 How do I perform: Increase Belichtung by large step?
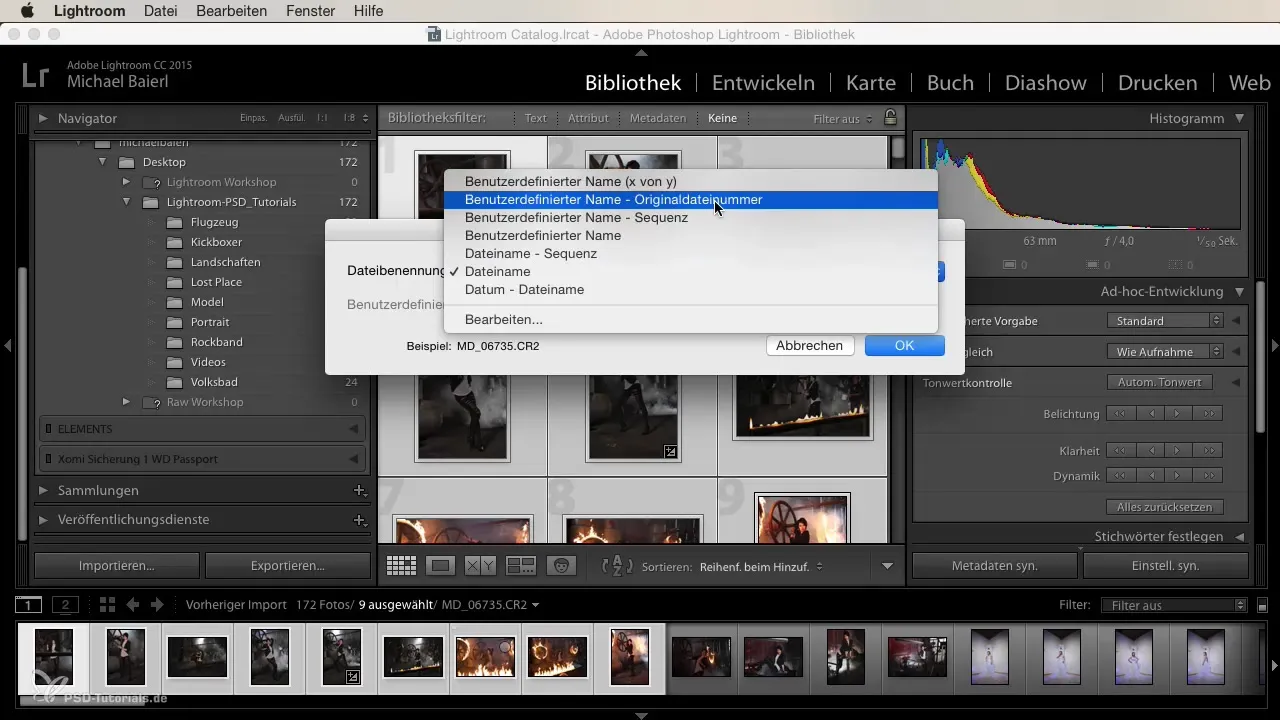(x=1209, y=414)
